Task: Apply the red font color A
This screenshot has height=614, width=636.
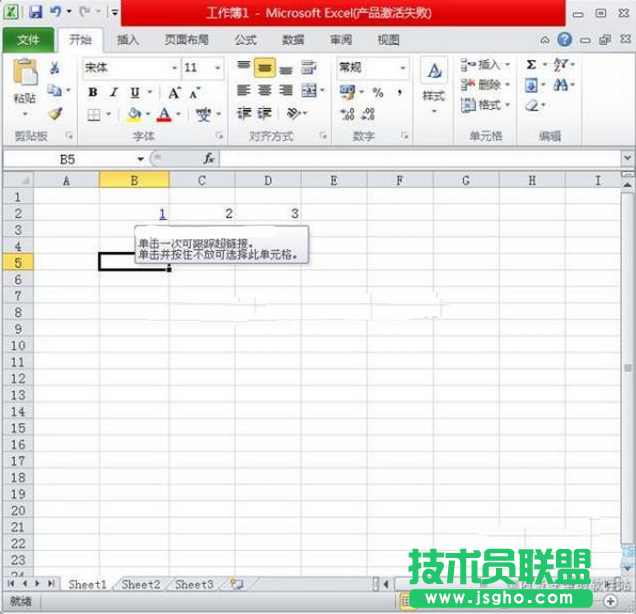Action: [164, 114]
